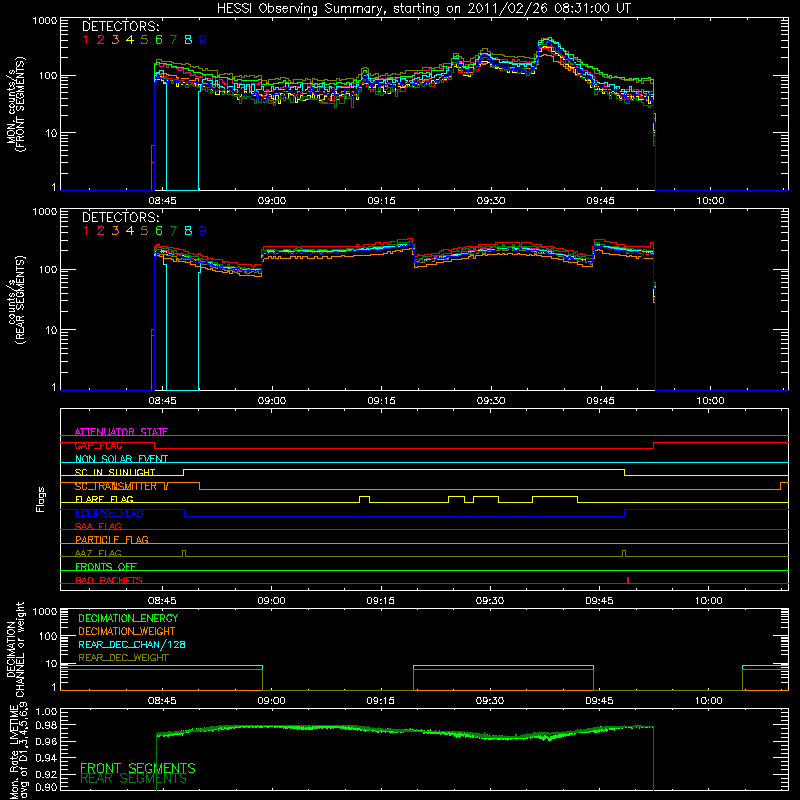Click the PARTICLE_FLAG label
Image resolution: width=800 pixels, height=800 pixels.
[x=112, y=540]
